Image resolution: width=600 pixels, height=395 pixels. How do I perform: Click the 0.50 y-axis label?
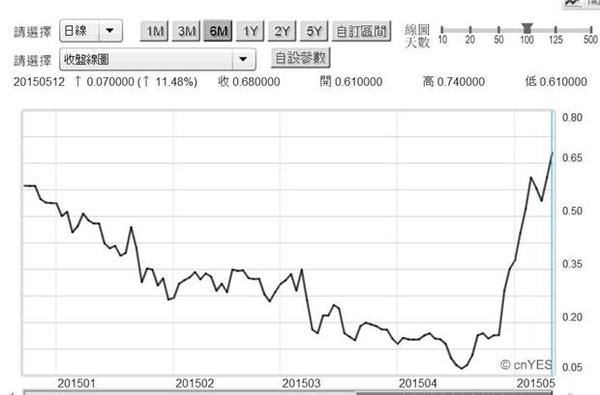click(x=572, y=211)
